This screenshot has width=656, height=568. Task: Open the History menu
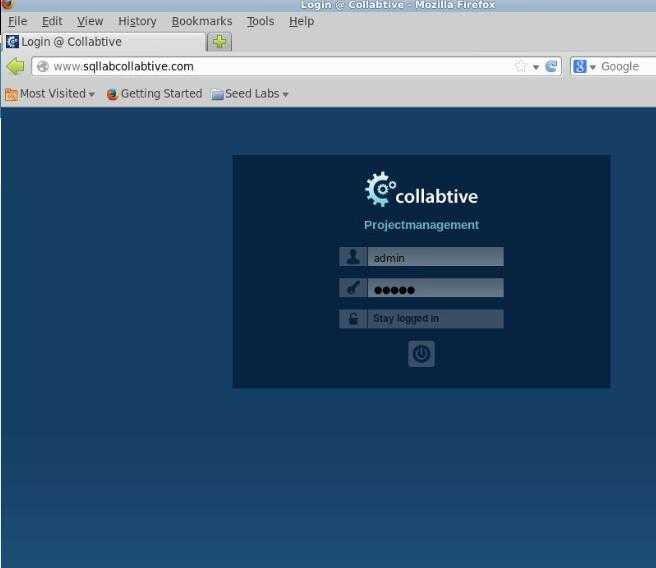(x=137, y=21)
